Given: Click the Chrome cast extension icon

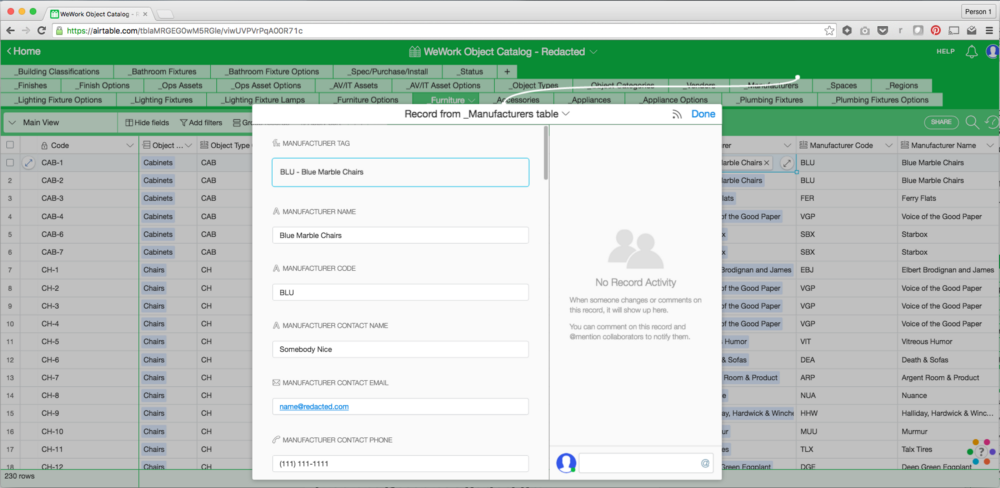Looking at the screenshot, I should click(953, 30).
